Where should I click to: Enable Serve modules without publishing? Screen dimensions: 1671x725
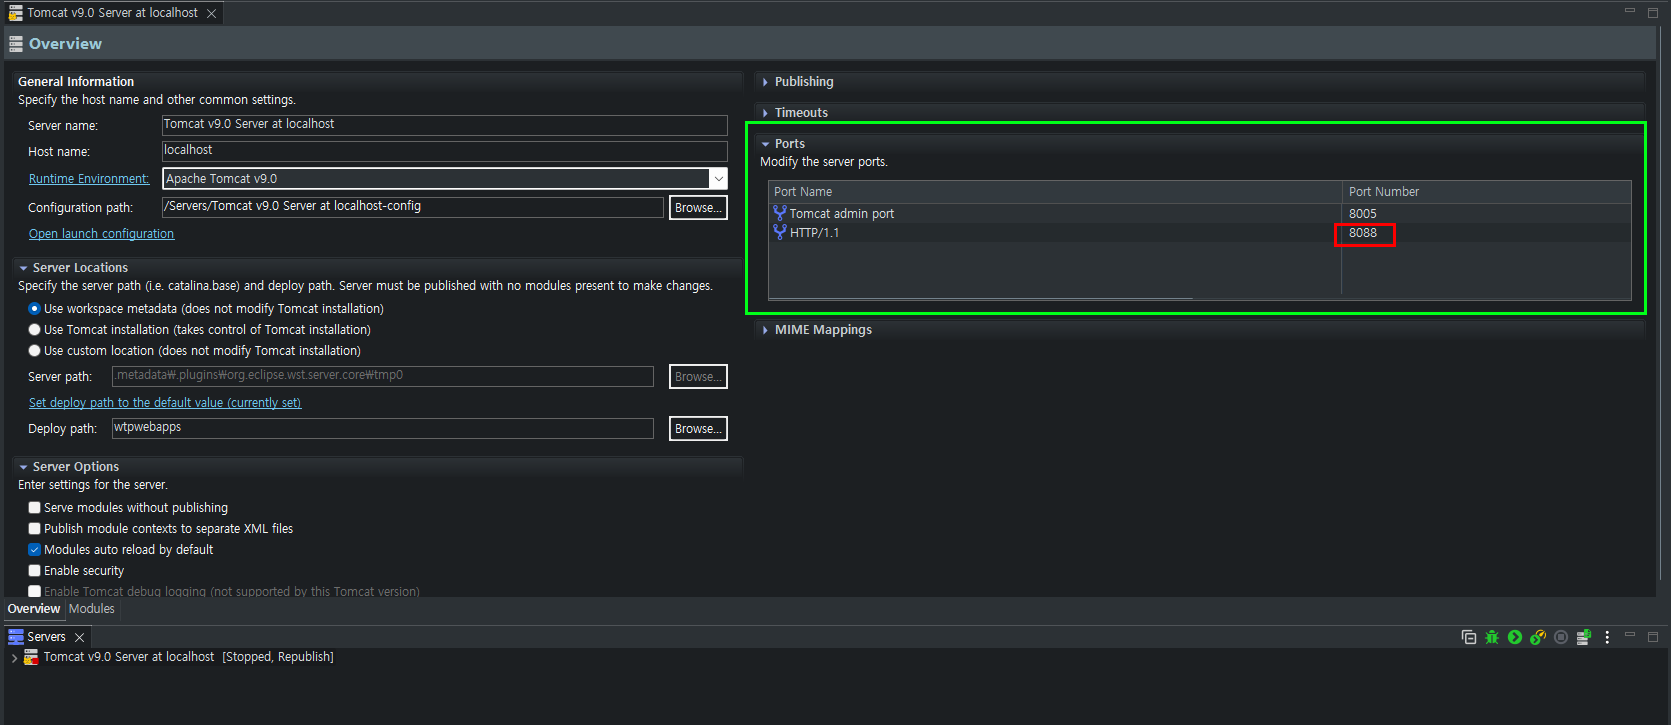[34, 508]
